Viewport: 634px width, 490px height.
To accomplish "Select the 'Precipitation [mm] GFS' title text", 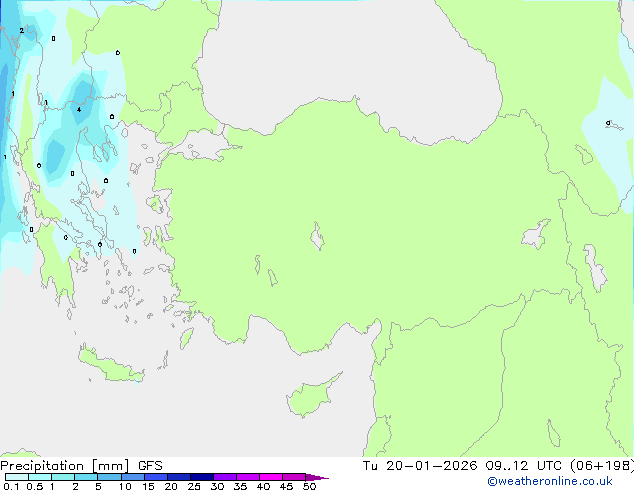I will click(81, 466).
